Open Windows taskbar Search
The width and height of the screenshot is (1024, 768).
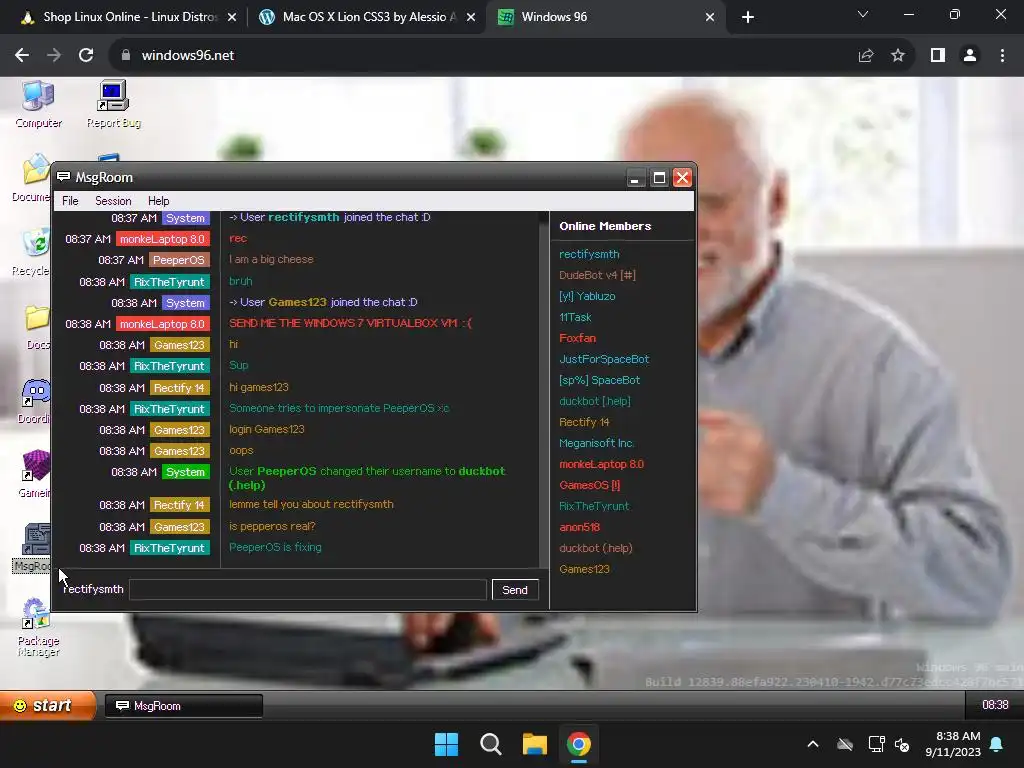tap(490, 744)
